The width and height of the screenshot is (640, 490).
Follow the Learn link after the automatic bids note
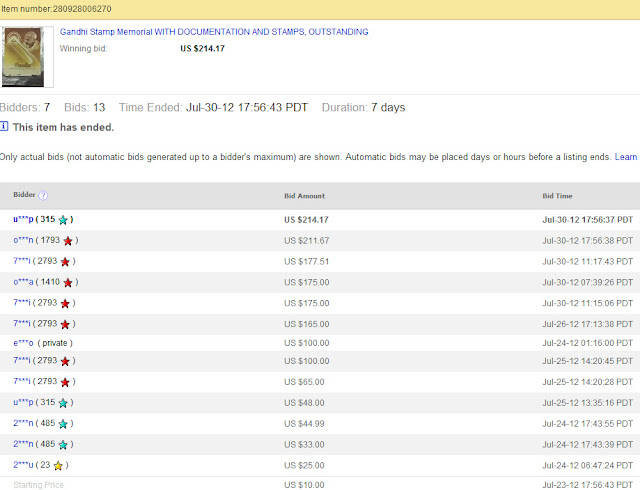click(626, 157)
